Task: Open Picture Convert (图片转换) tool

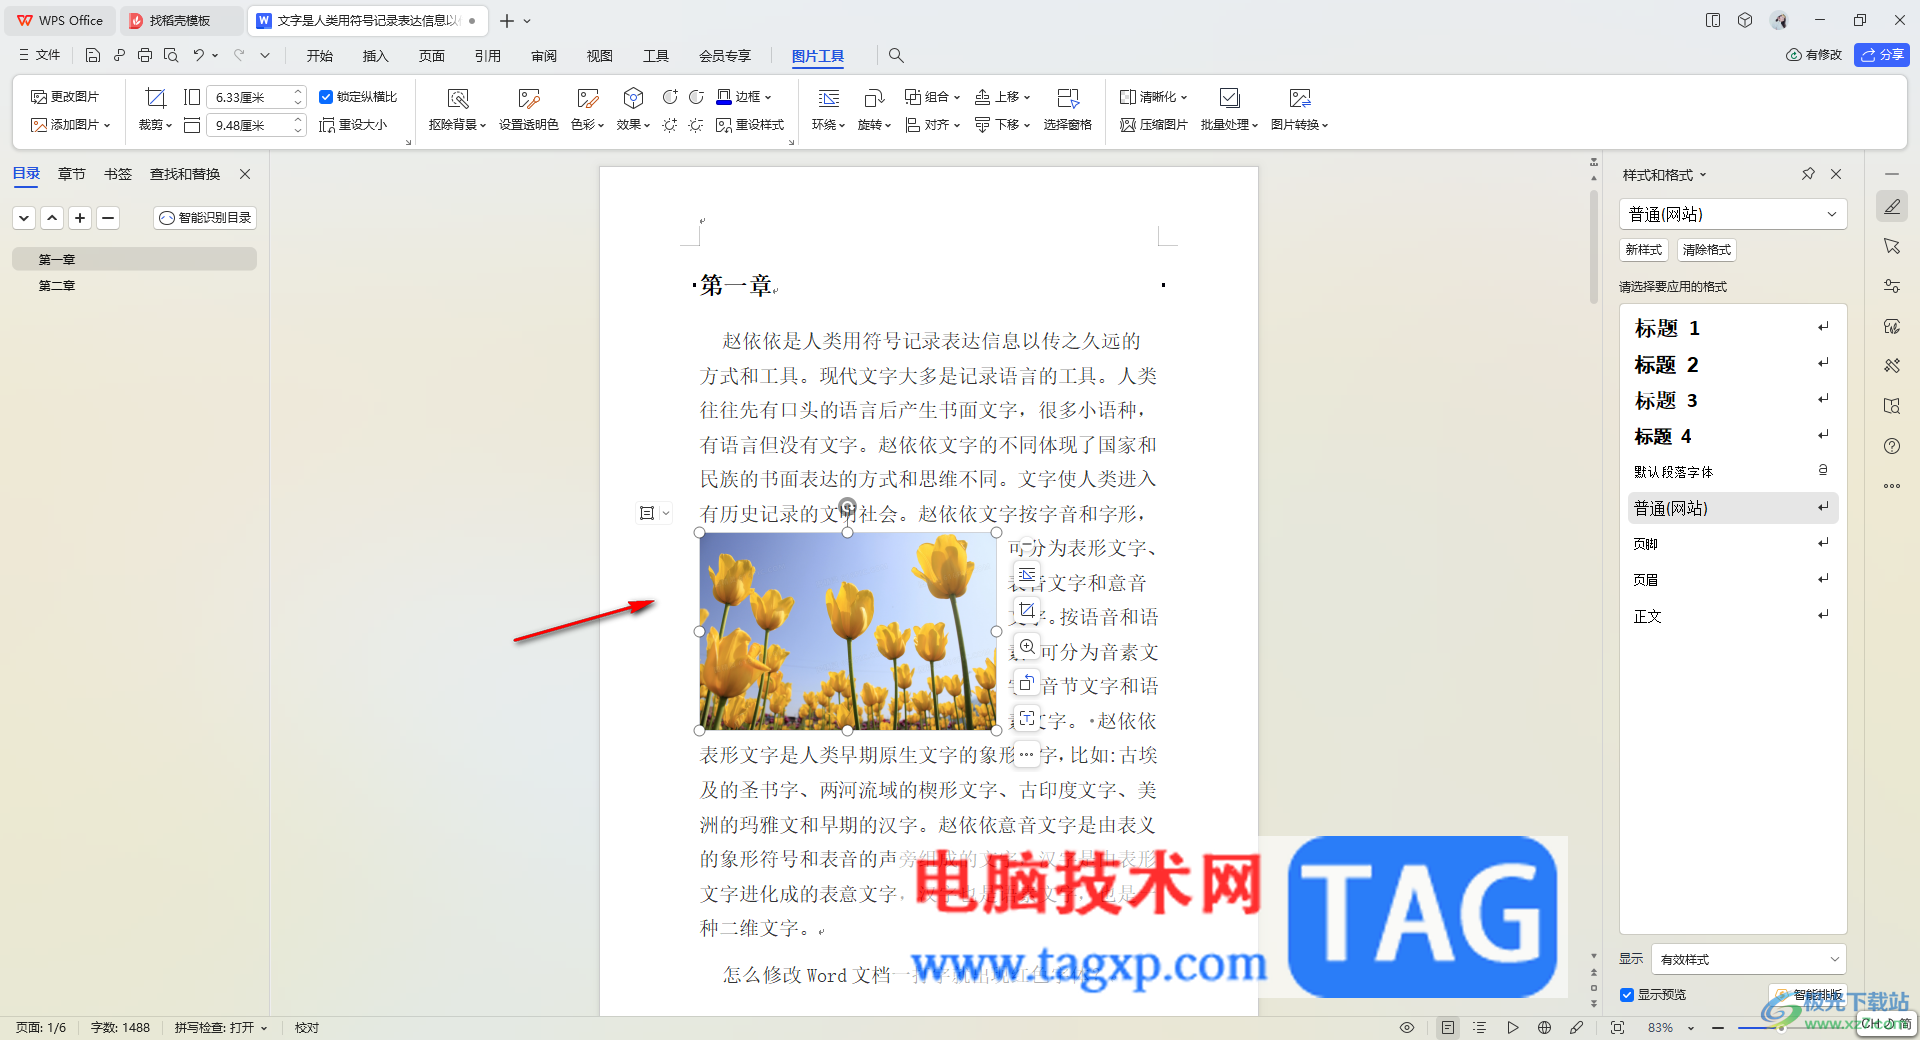Action: tap(1299, 110)
